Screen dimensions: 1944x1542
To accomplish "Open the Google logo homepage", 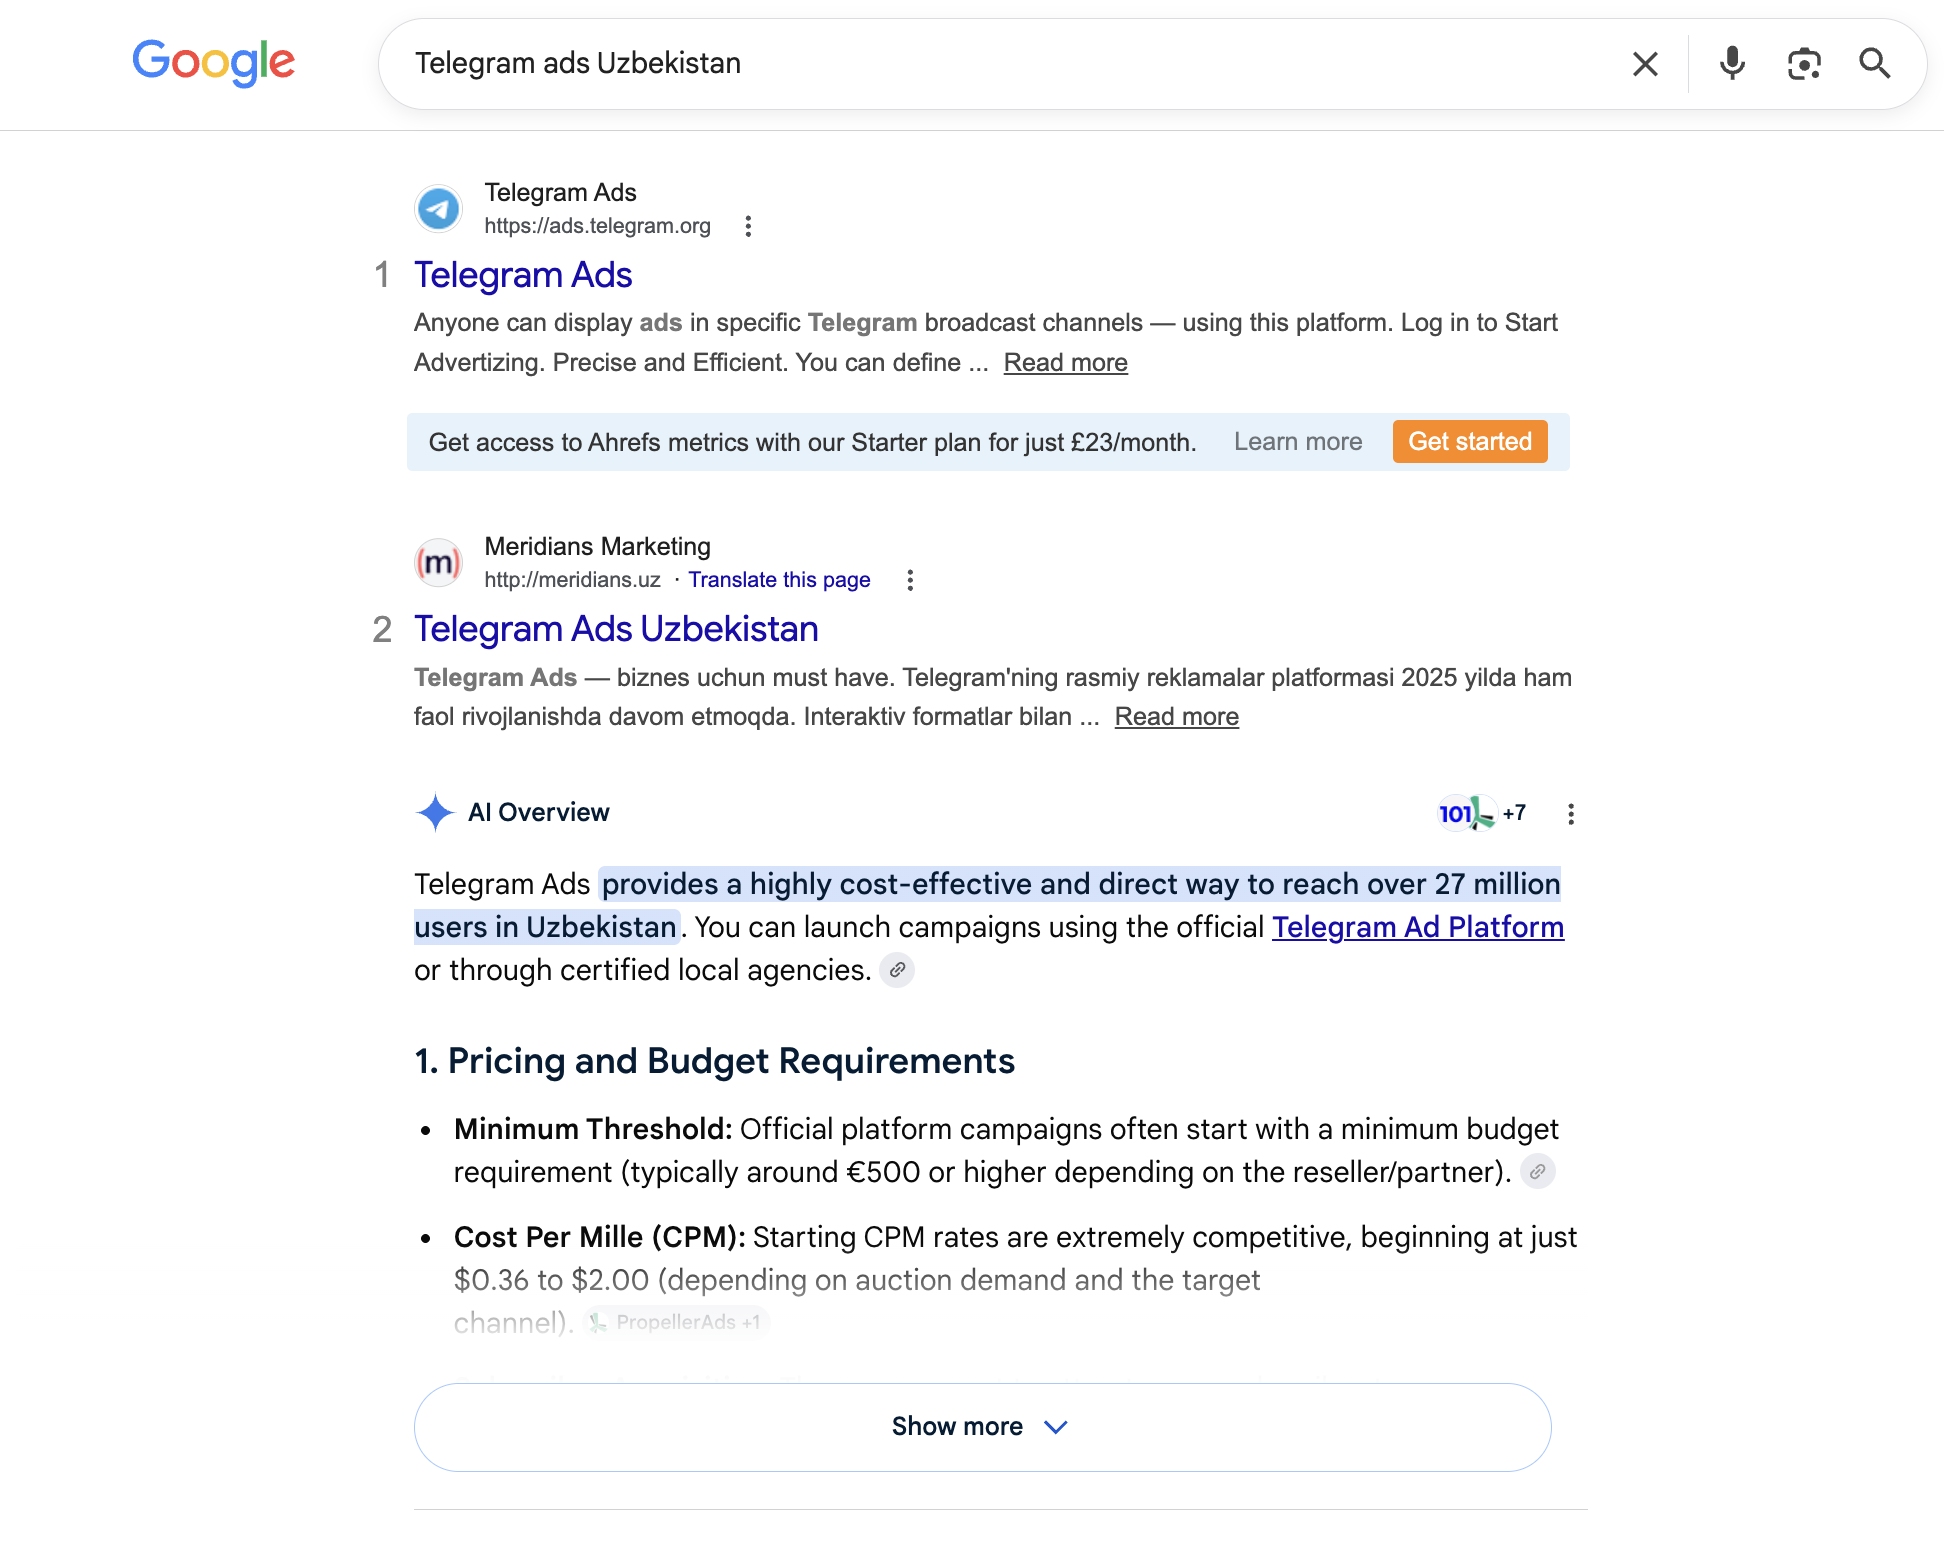I will [x=214, y=62].
